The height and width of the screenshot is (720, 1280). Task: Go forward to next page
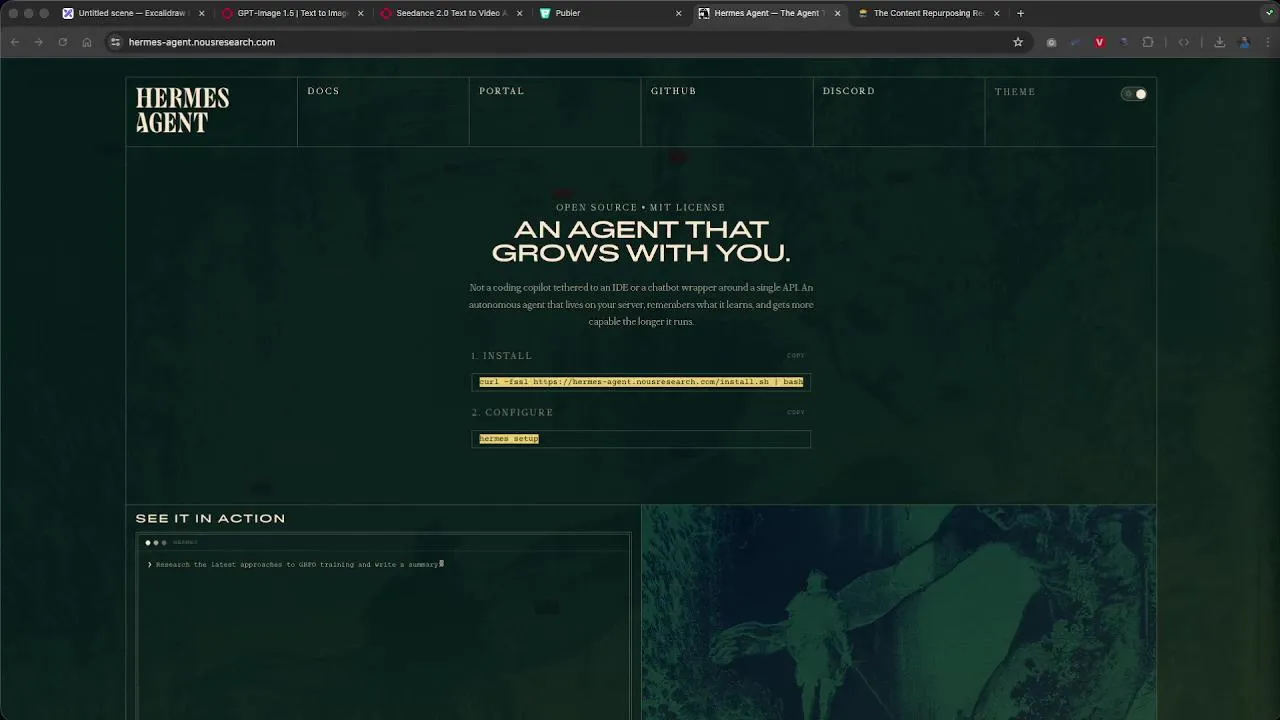coord(38,42)
